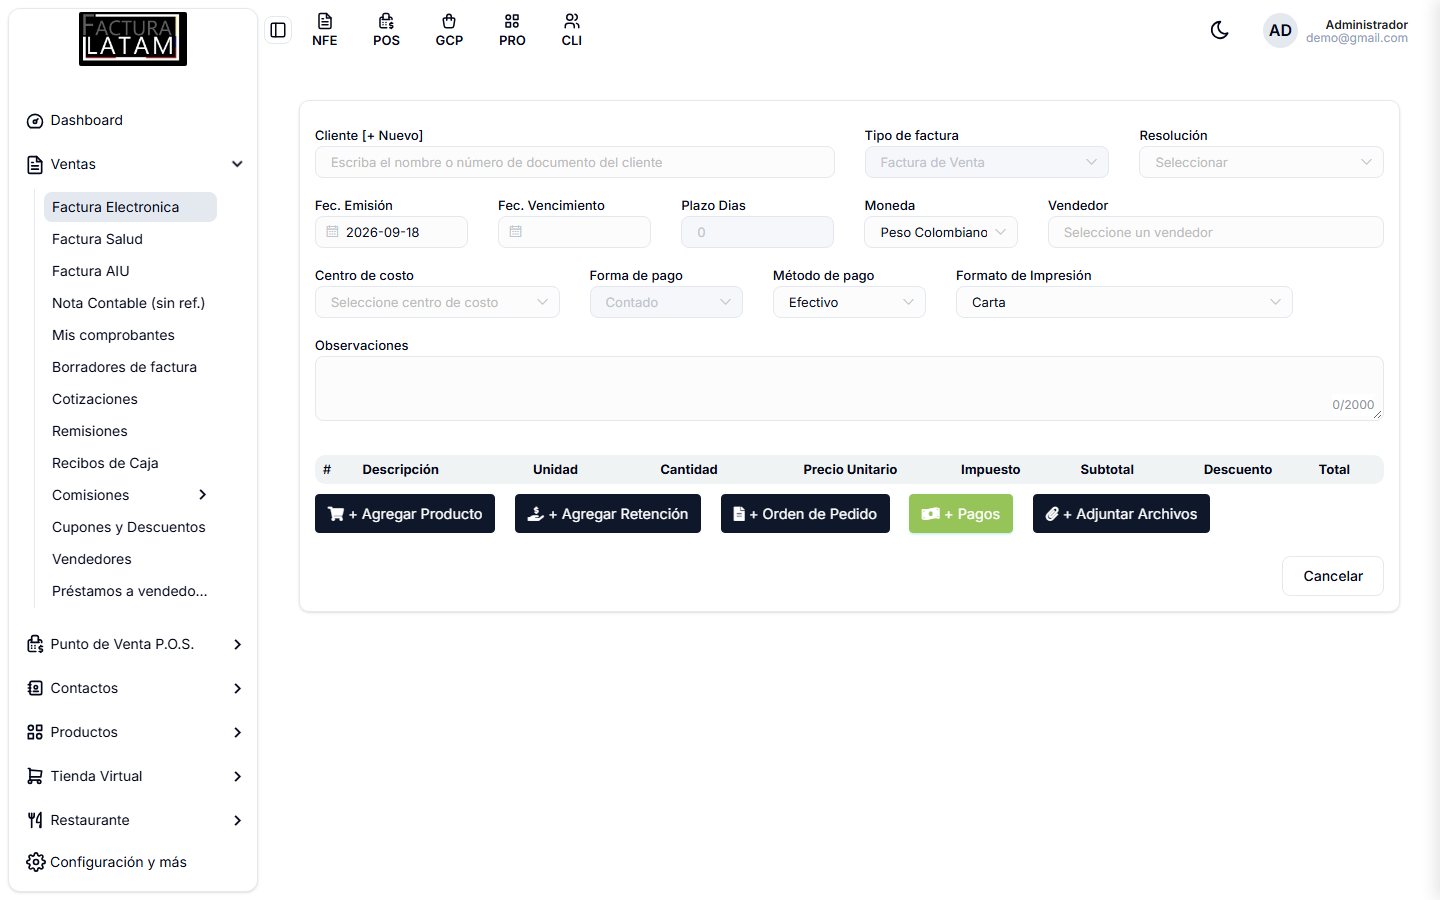
Task: Go to Cotizaciones in sidebar
Action: [x=95, y=399]
